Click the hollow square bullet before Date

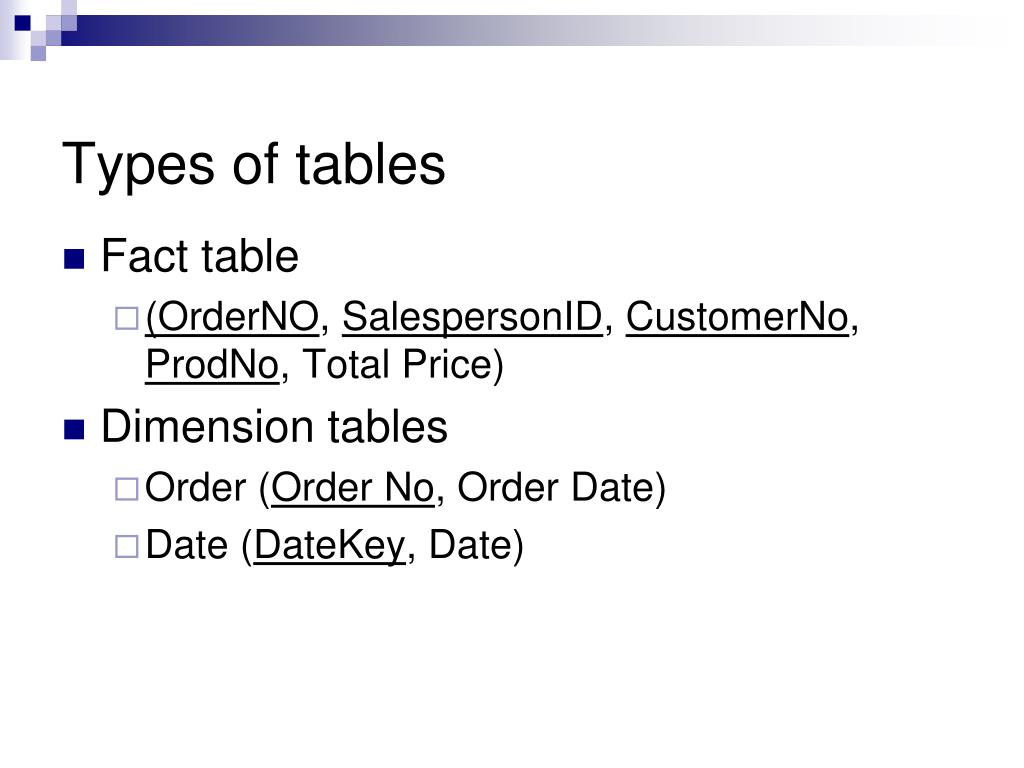[x=126, y=547]
